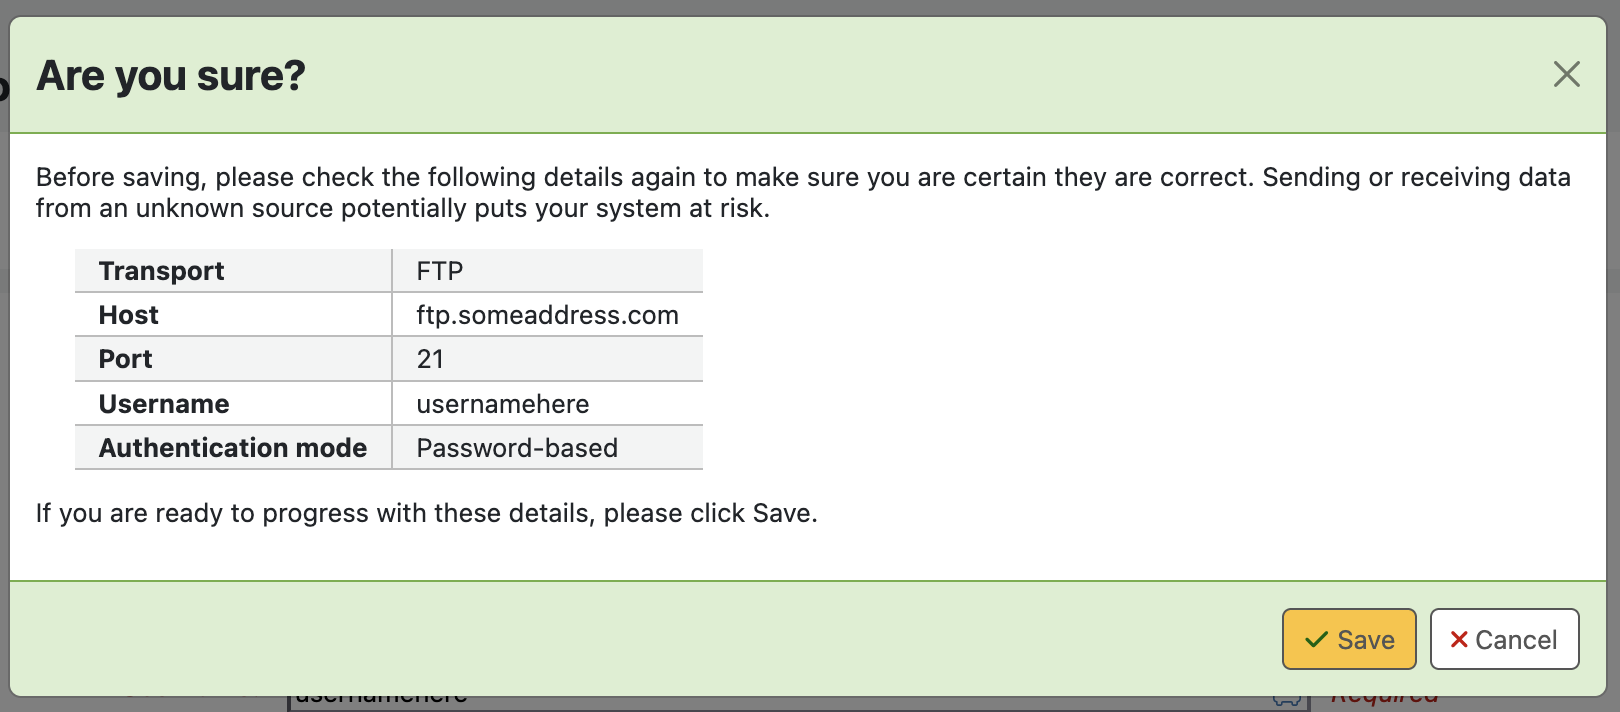Screen dimensions: 1620x712
Task: Click the red X icon on Cancel
Action: tap(1459, 640)
